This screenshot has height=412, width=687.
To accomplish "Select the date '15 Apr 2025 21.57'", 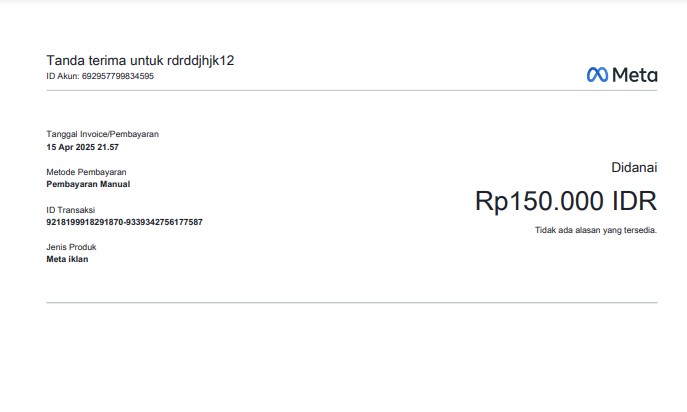I will (x=82, y=147).
